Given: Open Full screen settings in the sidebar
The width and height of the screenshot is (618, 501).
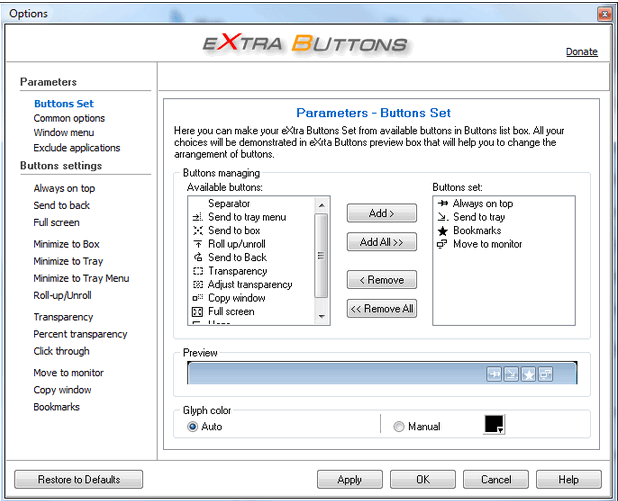Looking at the screenshot, I should point(56,222).
